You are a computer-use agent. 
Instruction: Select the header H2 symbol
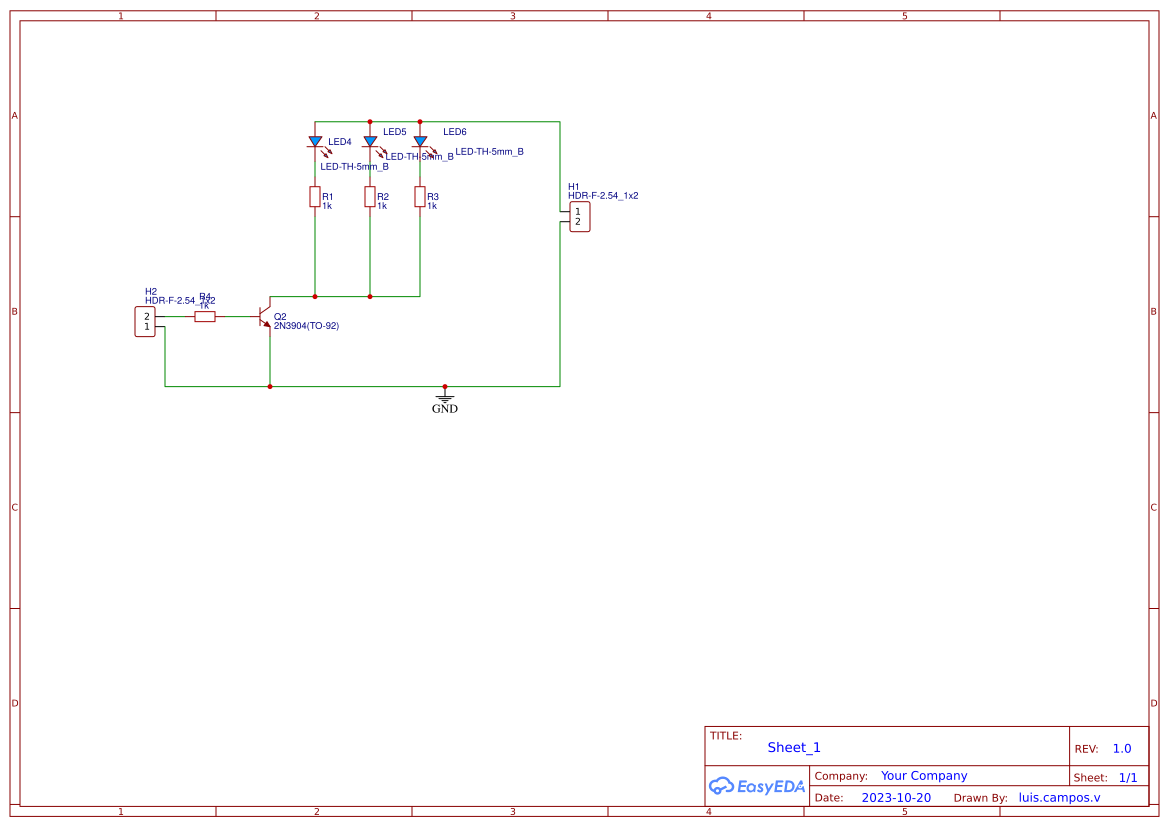tap(145, 320)
